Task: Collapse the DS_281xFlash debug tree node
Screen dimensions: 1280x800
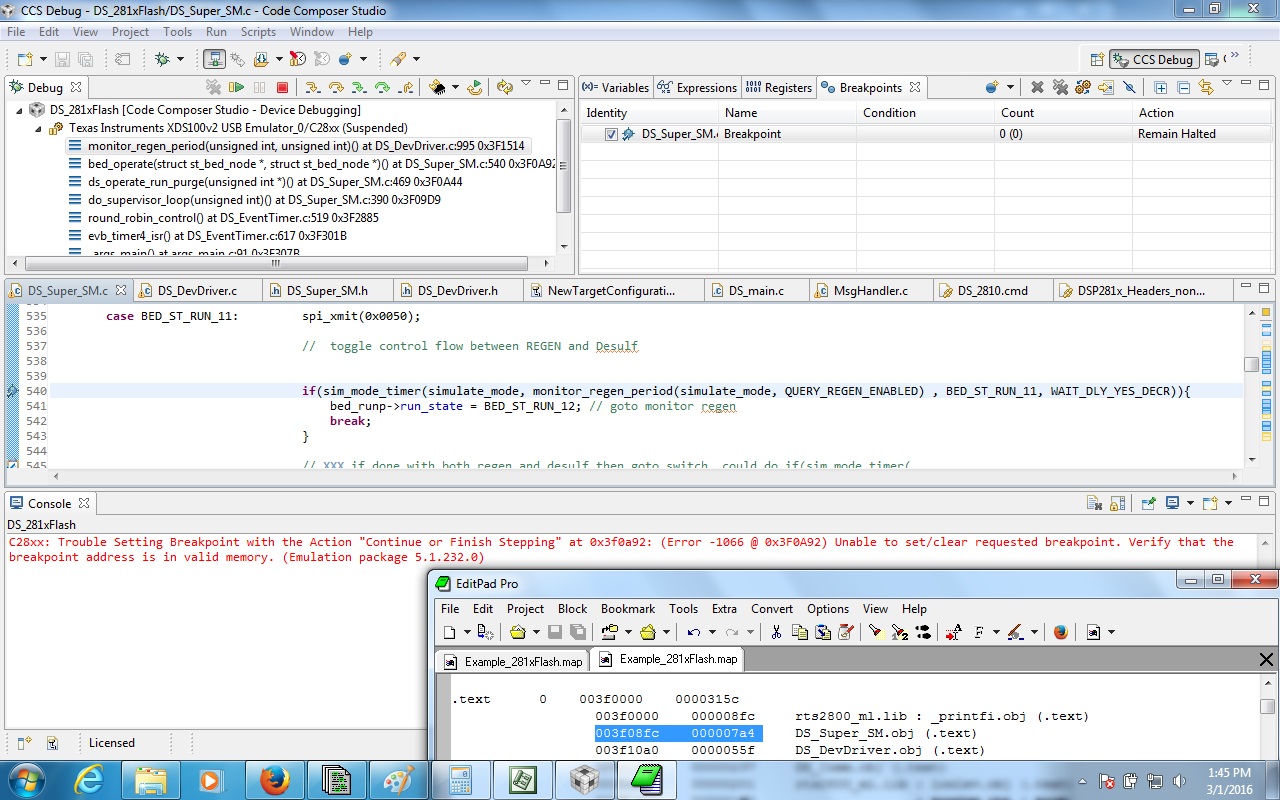Action: pyautogui.click(x=20, y=110)
